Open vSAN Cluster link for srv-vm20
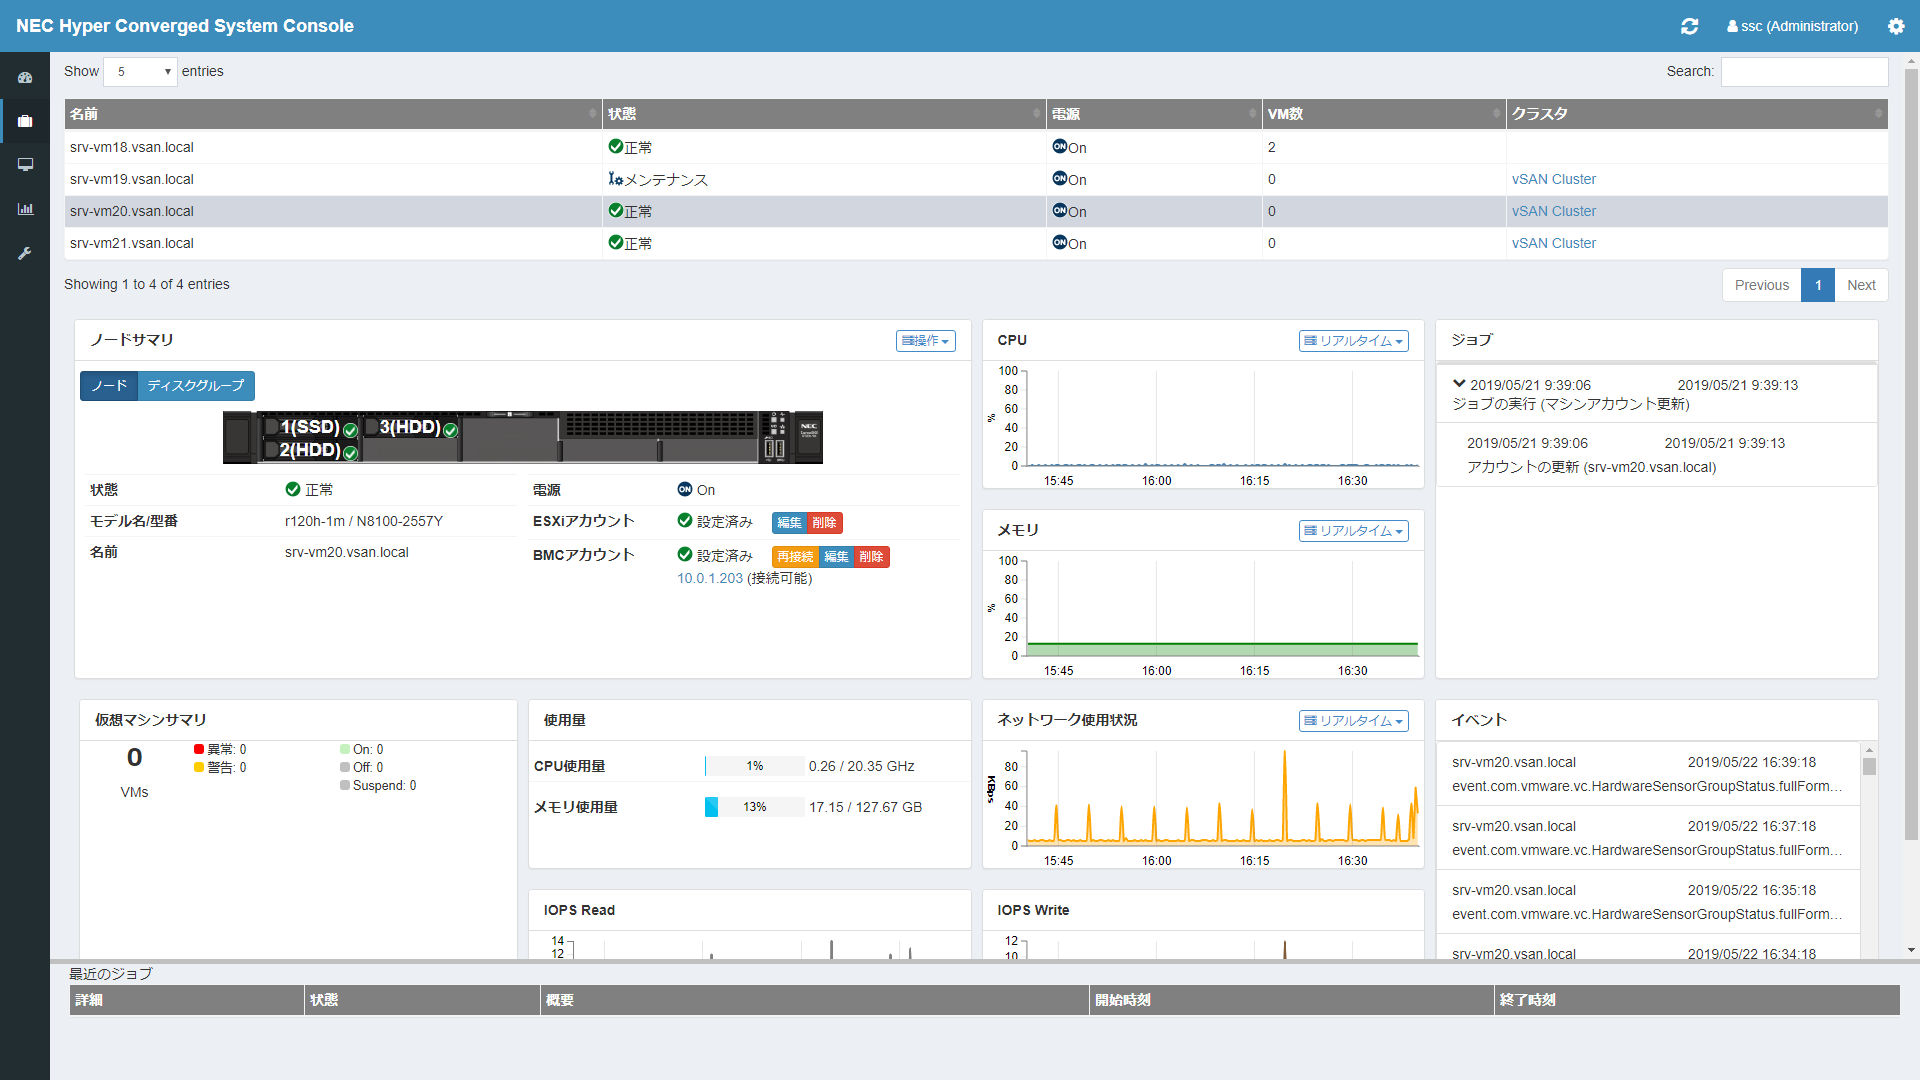 (1553, 211)
